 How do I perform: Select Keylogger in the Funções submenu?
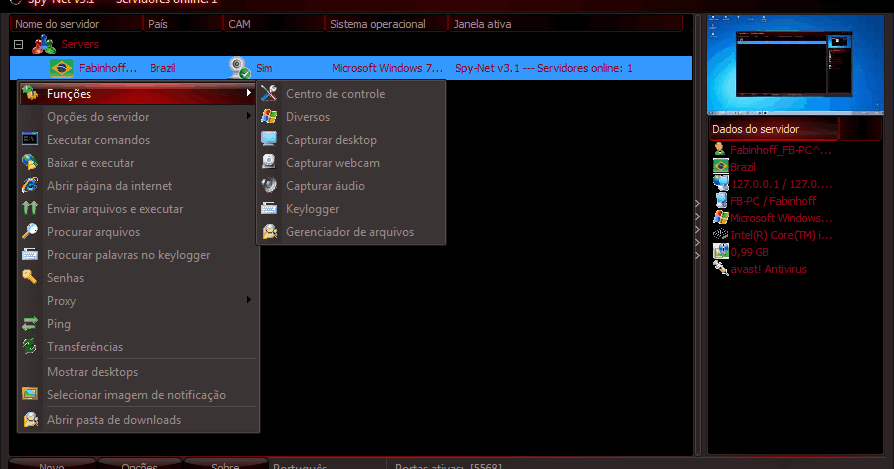tap(351, 209)
